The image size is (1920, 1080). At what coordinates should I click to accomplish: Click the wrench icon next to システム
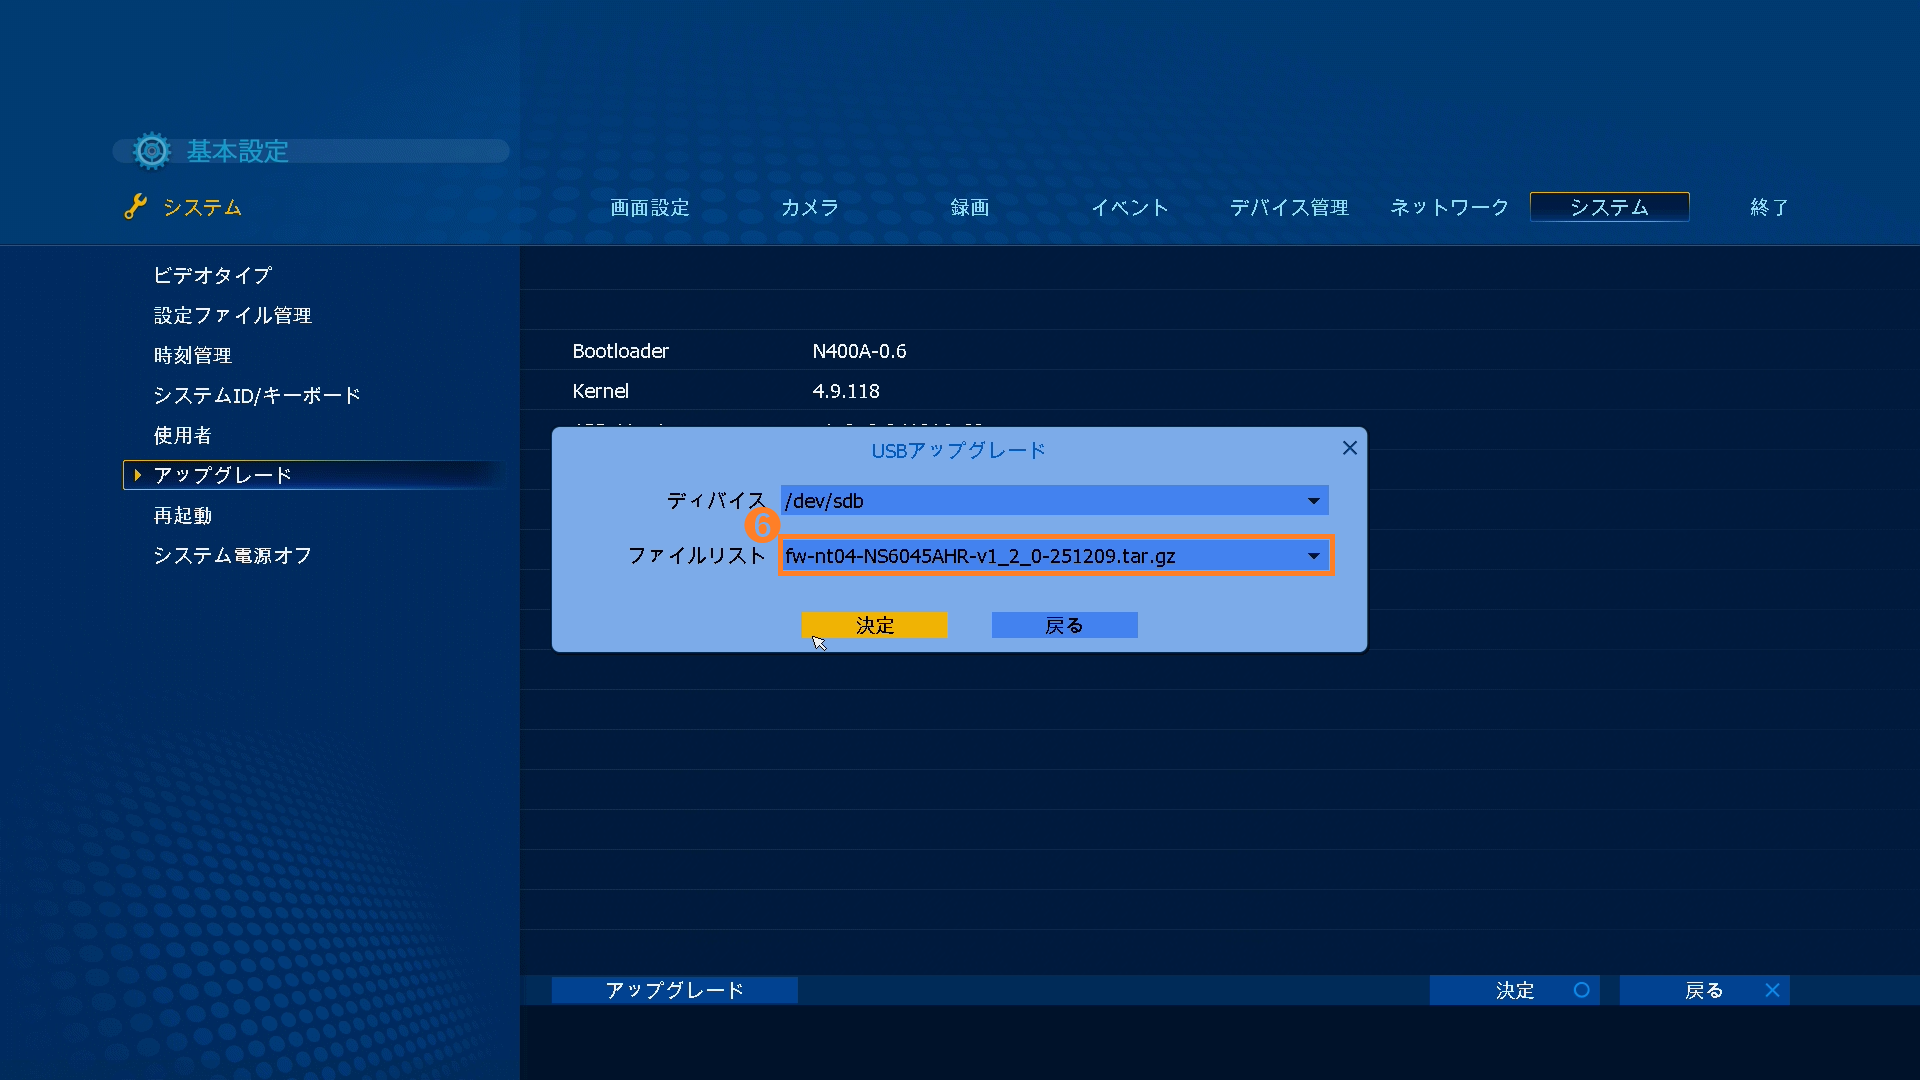tap(135, 207)
